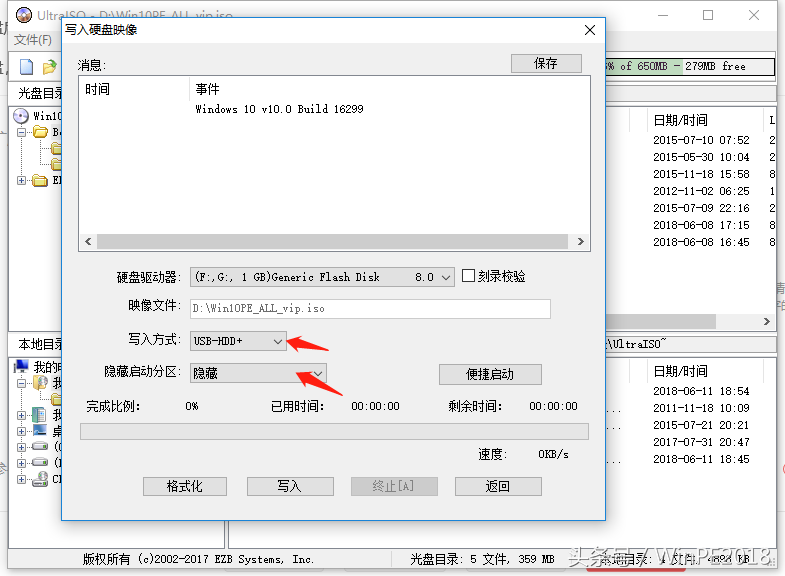Click the 时间 column header
Viewport: 785px width, 576px height.
tap(97, 90)
